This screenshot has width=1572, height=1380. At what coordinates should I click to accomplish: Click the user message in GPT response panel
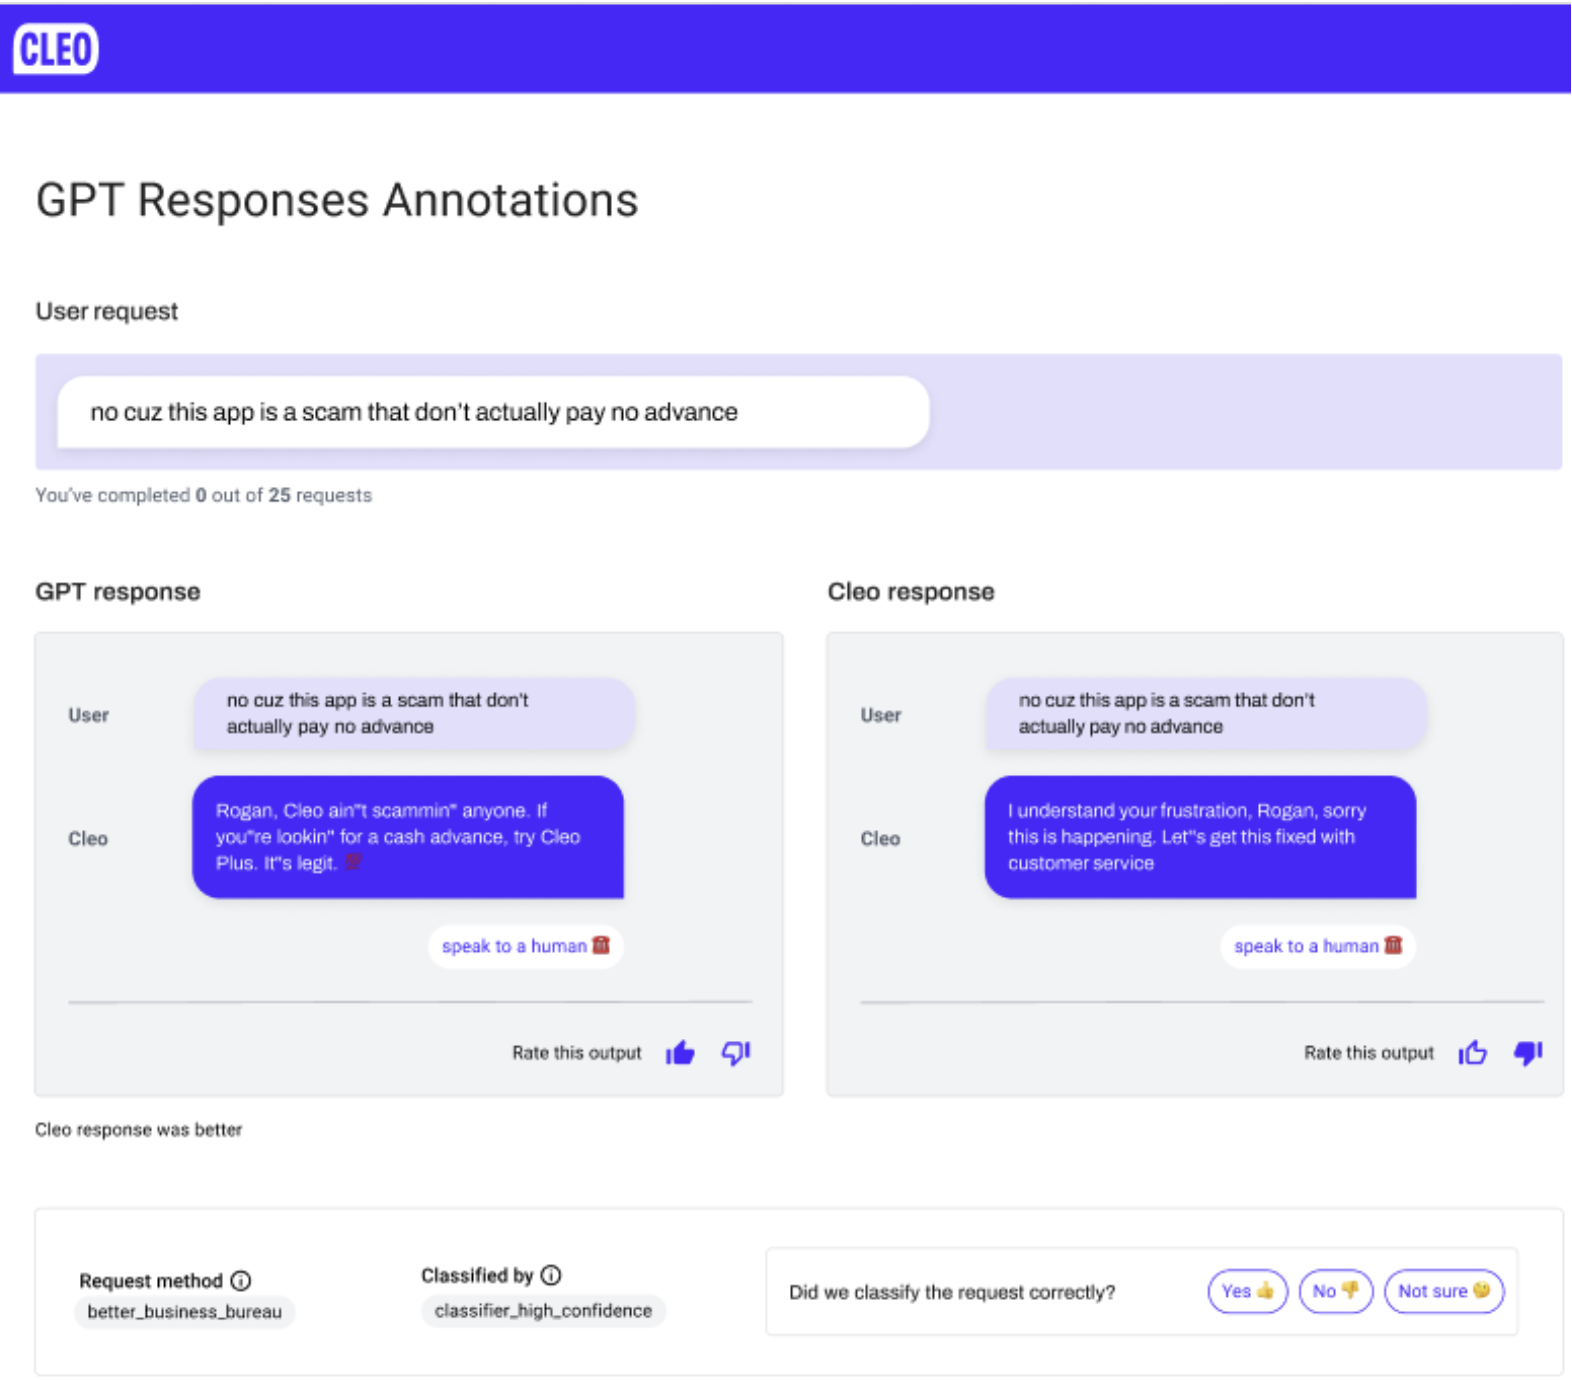(x=414, y=714)
